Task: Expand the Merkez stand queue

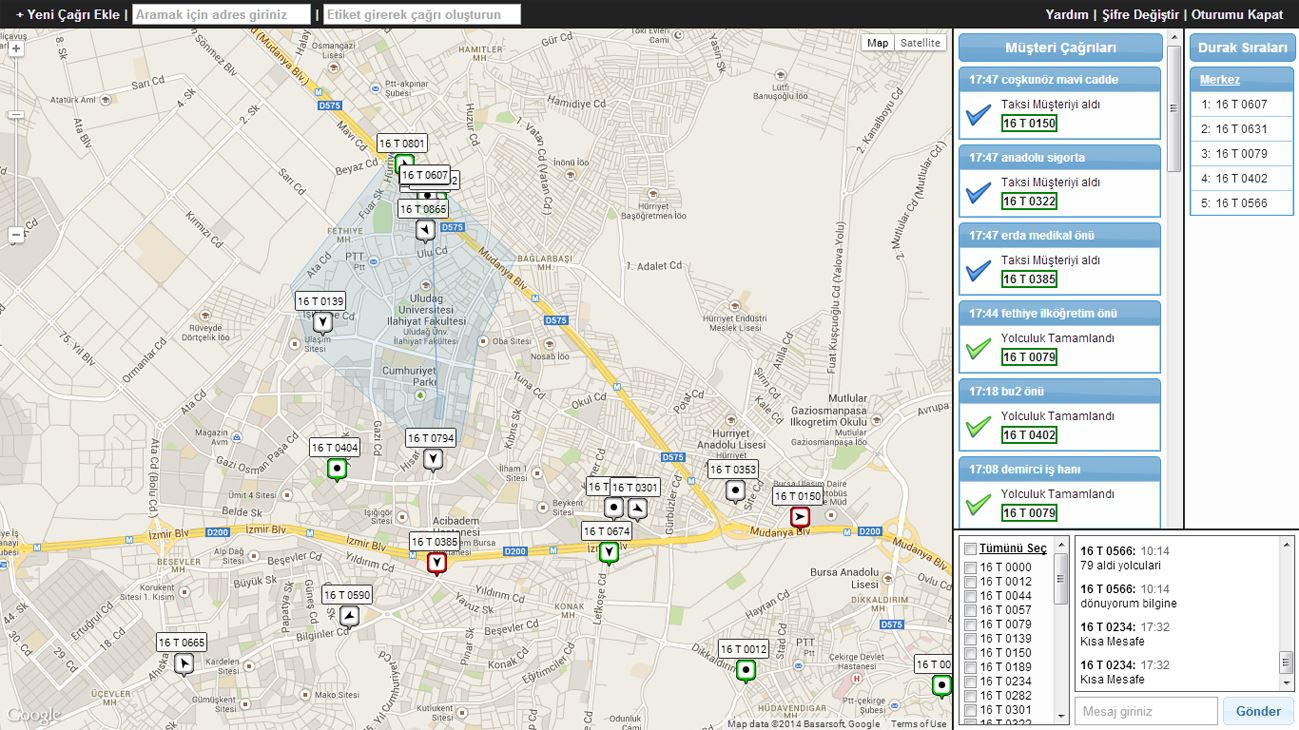Action: point(1220,80)
